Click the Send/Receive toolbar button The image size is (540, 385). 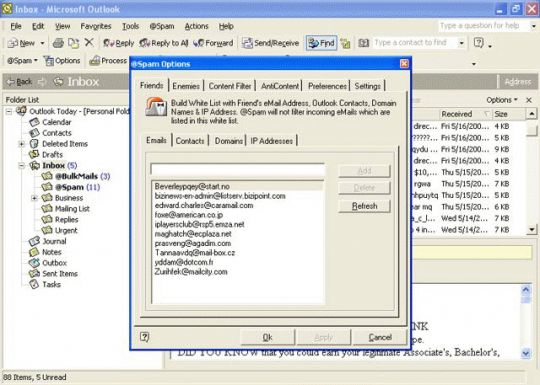click(x=270, y=43)
